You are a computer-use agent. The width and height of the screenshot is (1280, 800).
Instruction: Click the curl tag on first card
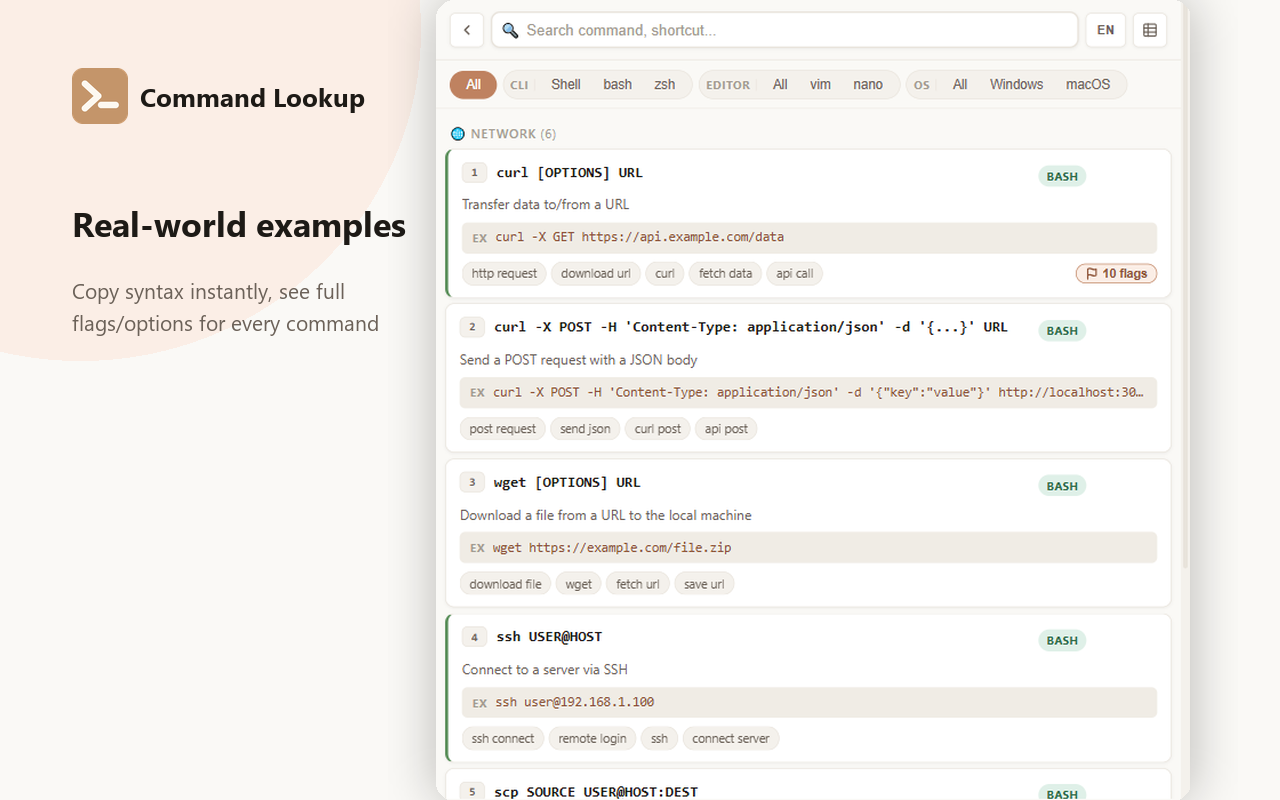click(665, 273)
